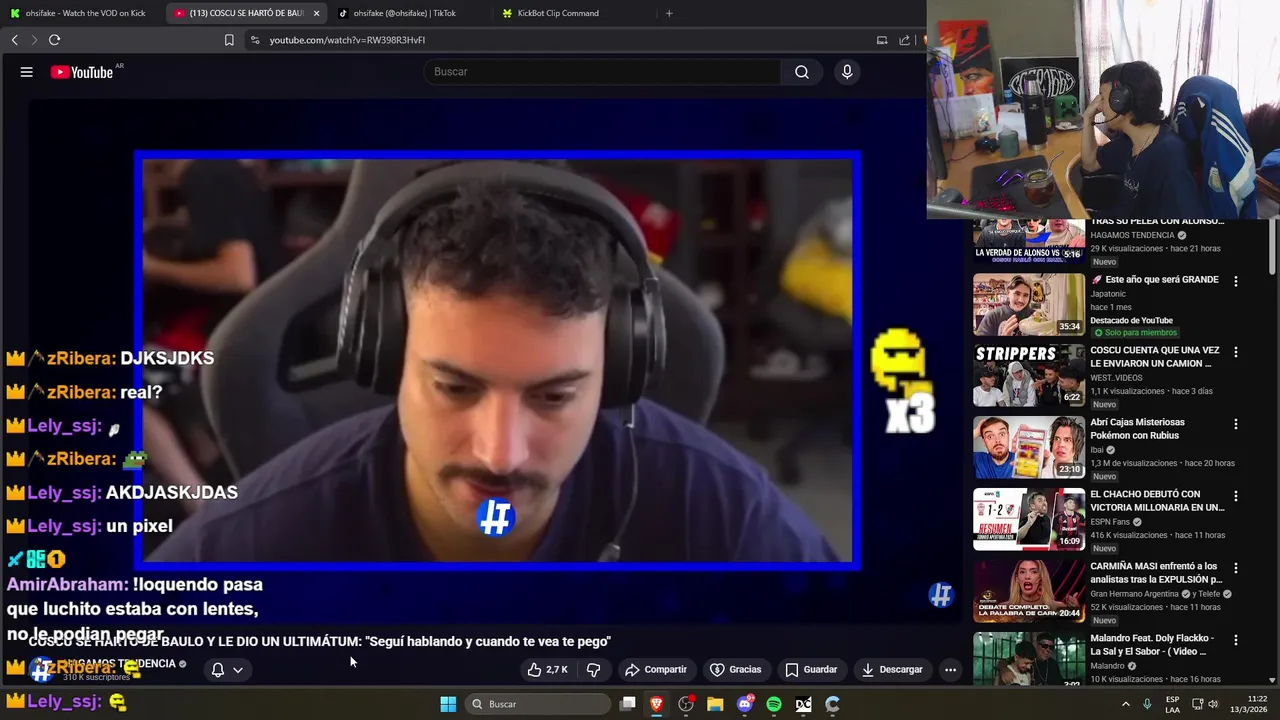1280x720 pixels.
Task: Click the Windows taskbar Buscar search box
Action: (540, 704)
